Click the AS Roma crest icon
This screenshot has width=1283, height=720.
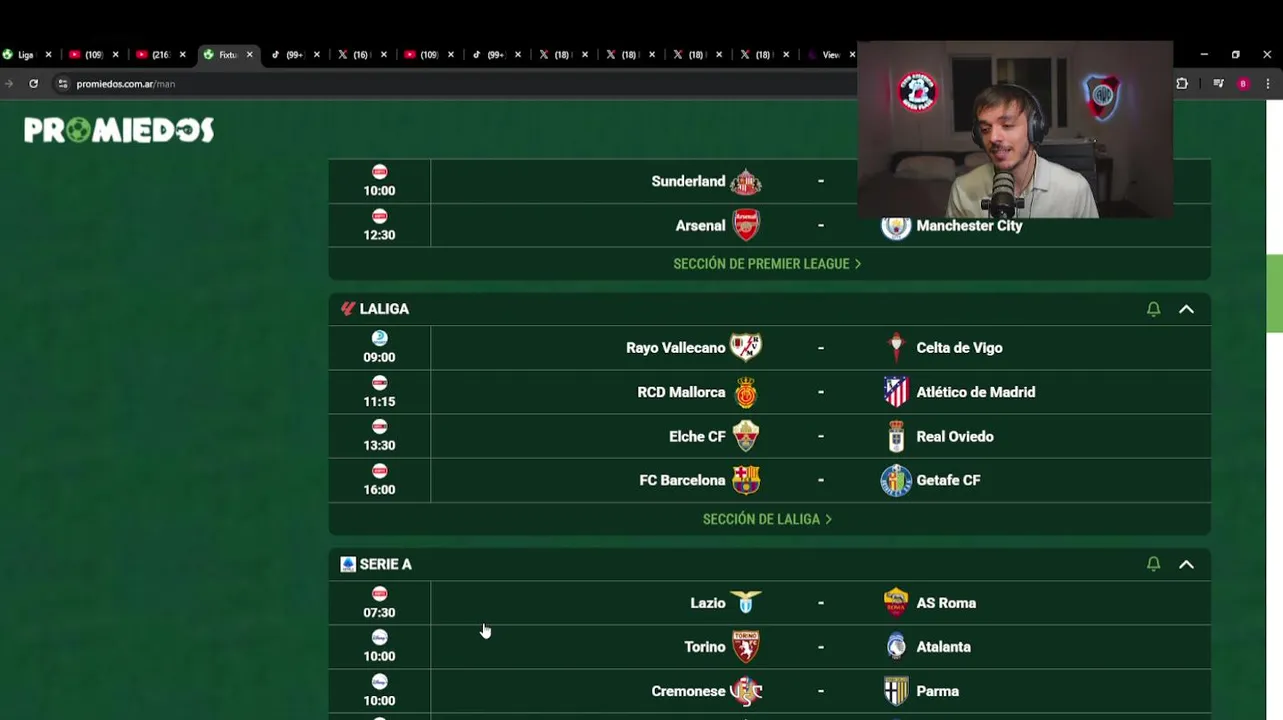click(896, 602)
